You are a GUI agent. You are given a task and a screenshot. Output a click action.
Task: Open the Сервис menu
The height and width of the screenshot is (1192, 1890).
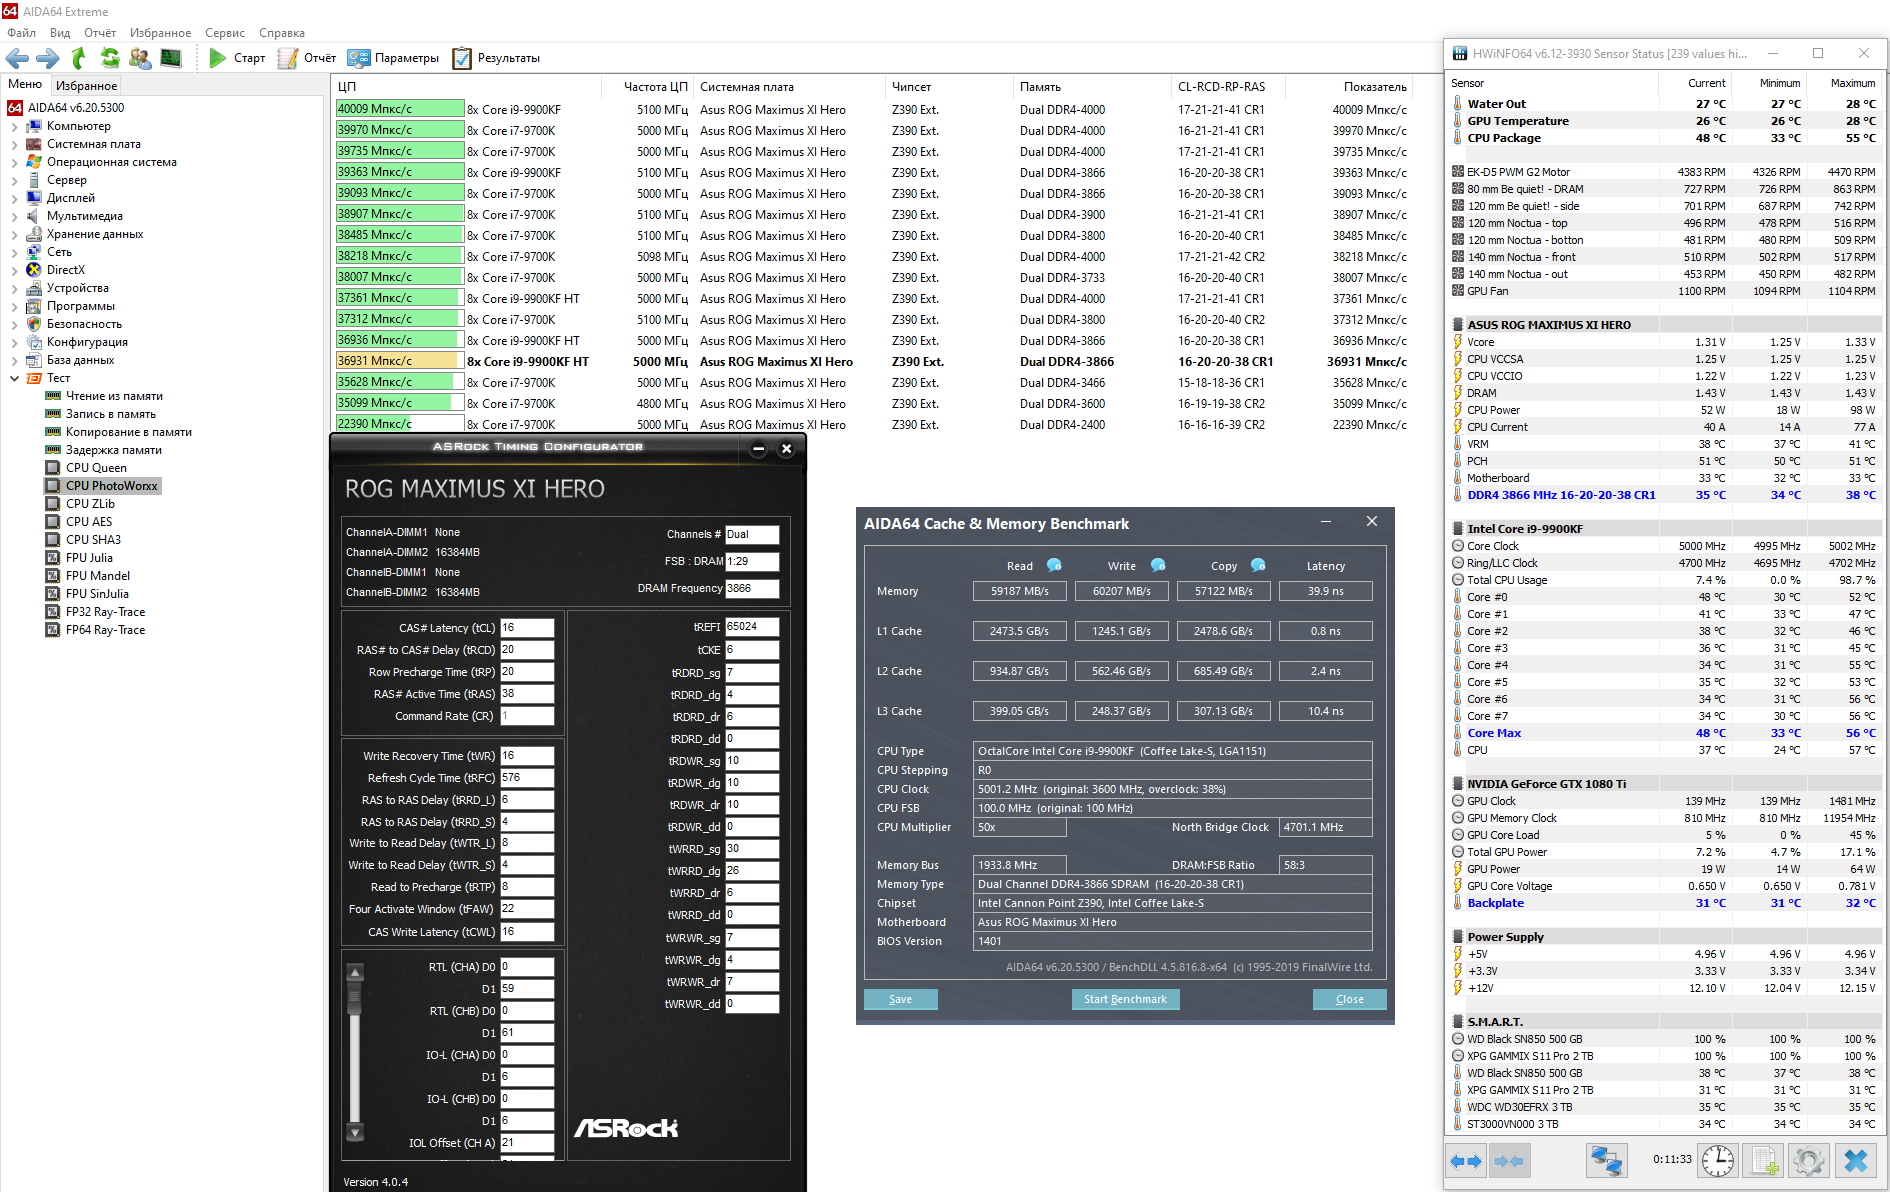point(225,33)
